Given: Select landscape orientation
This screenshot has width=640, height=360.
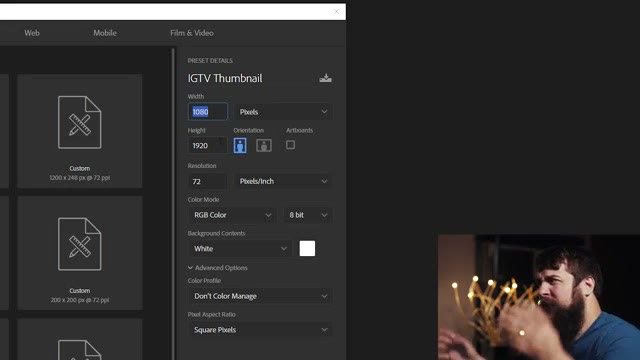Looking at the screenshot, I should tap(264, 145).
